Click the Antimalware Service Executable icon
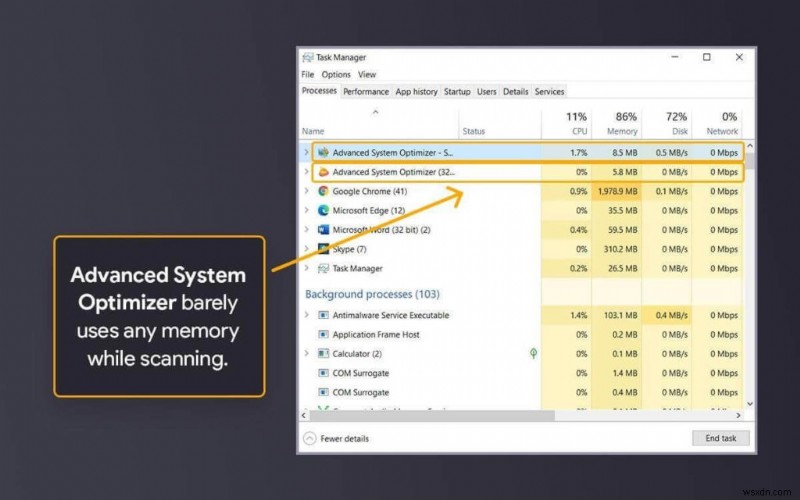This screenshot has height=500, width=800. pos(323,315)
